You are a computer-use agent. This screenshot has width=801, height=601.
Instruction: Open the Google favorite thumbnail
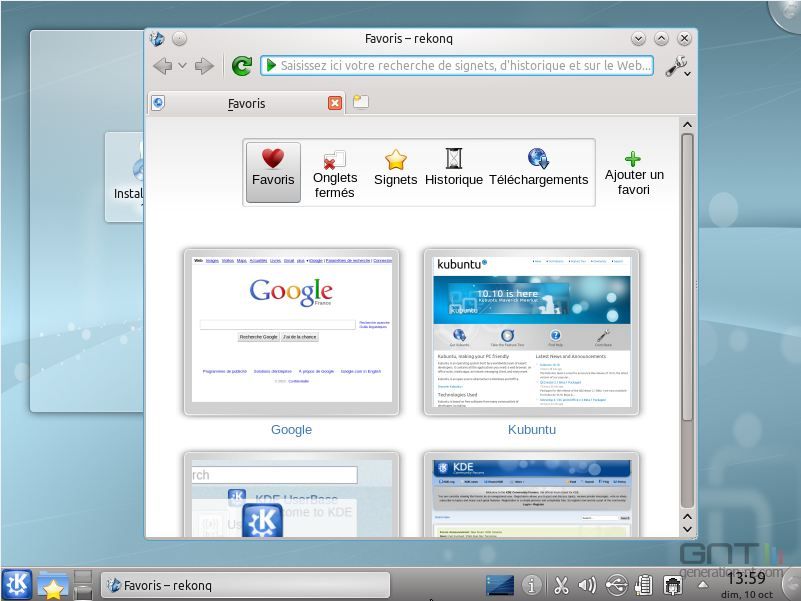pos(292,332)
